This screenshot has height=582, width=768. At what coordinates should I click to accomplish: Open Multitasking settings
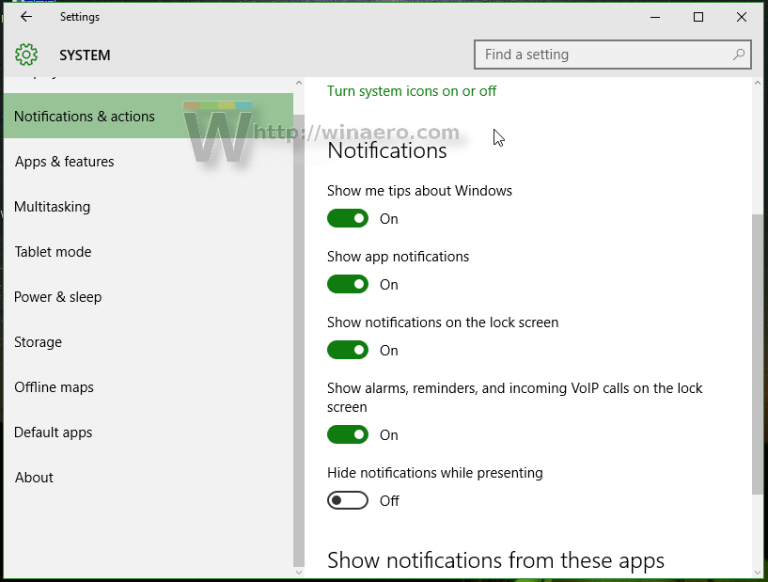(148, 207)
